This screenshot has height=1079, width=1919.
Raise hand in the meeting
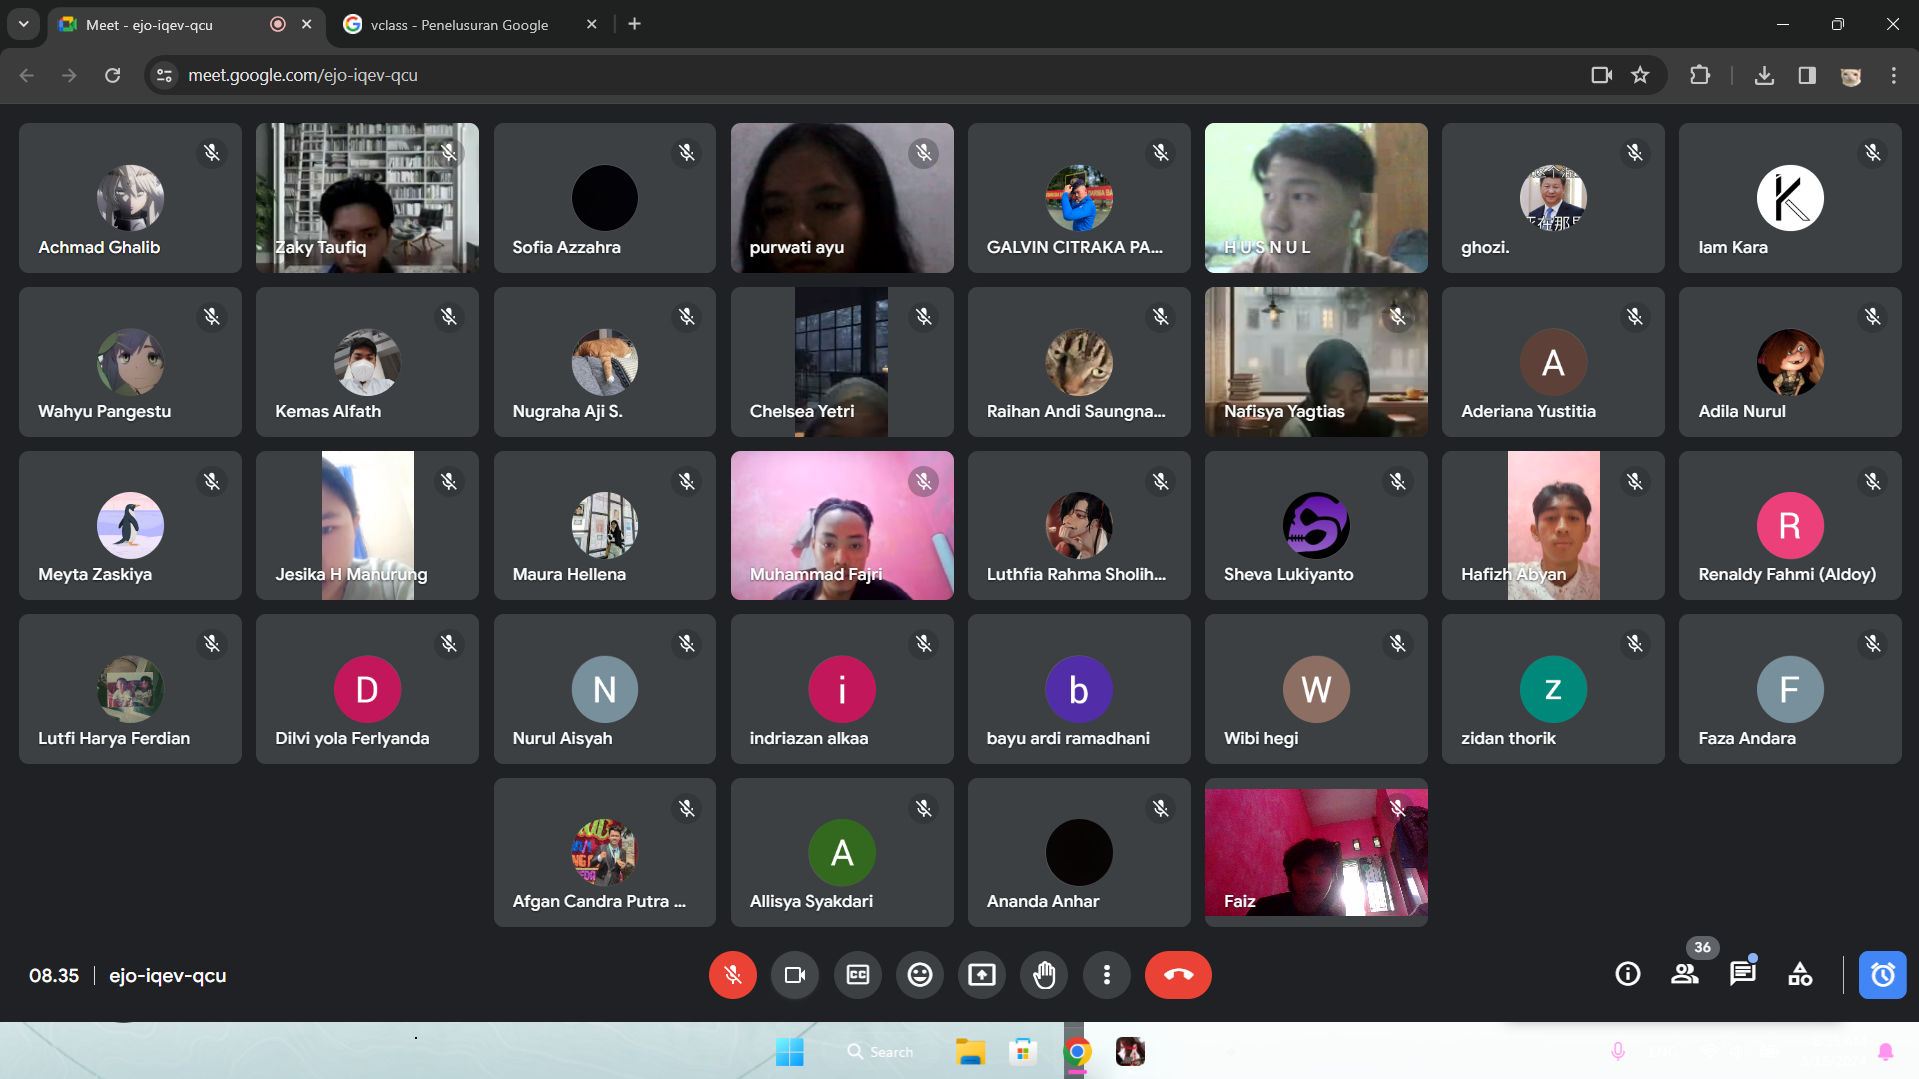tap(1044, 975)
